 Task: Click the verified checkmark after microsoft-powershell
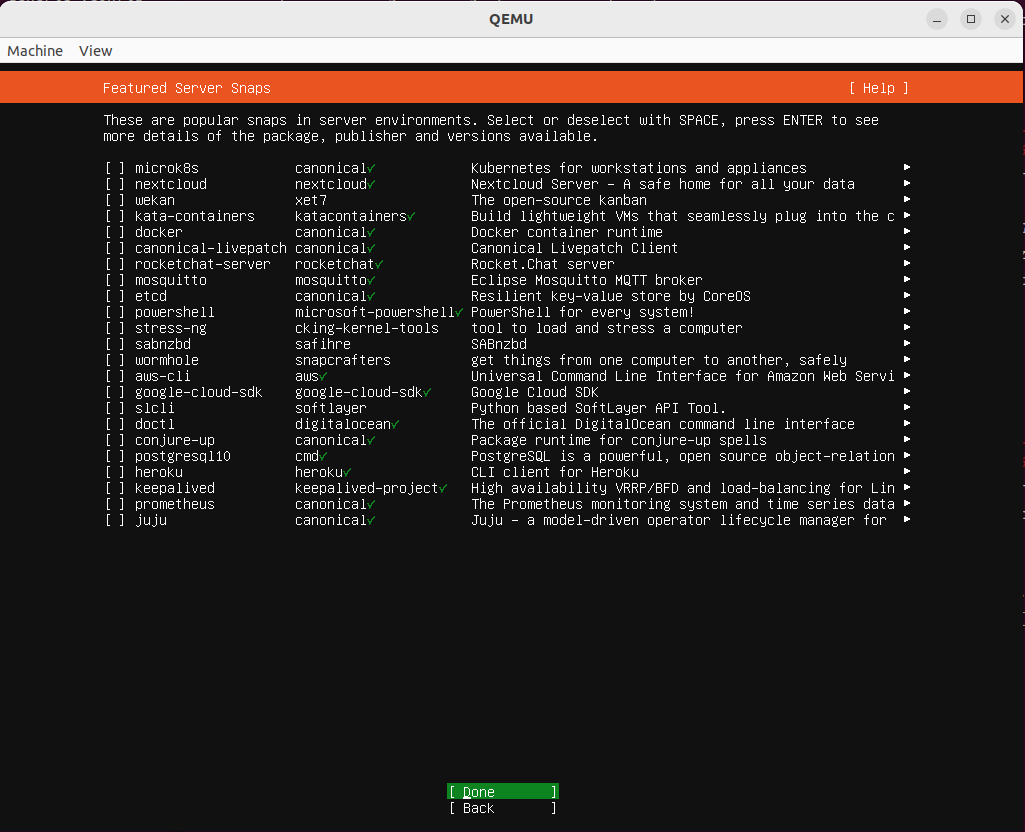coord(460,312)
